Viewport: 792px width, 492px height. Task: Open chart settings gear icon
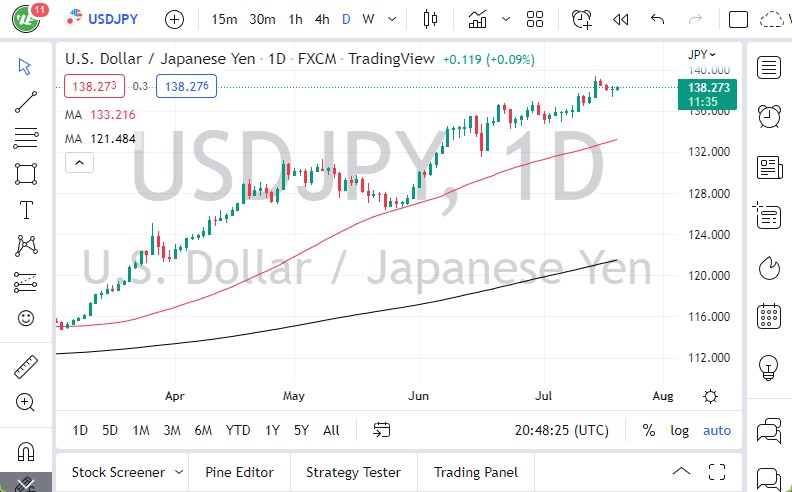[x=710, y=396]
